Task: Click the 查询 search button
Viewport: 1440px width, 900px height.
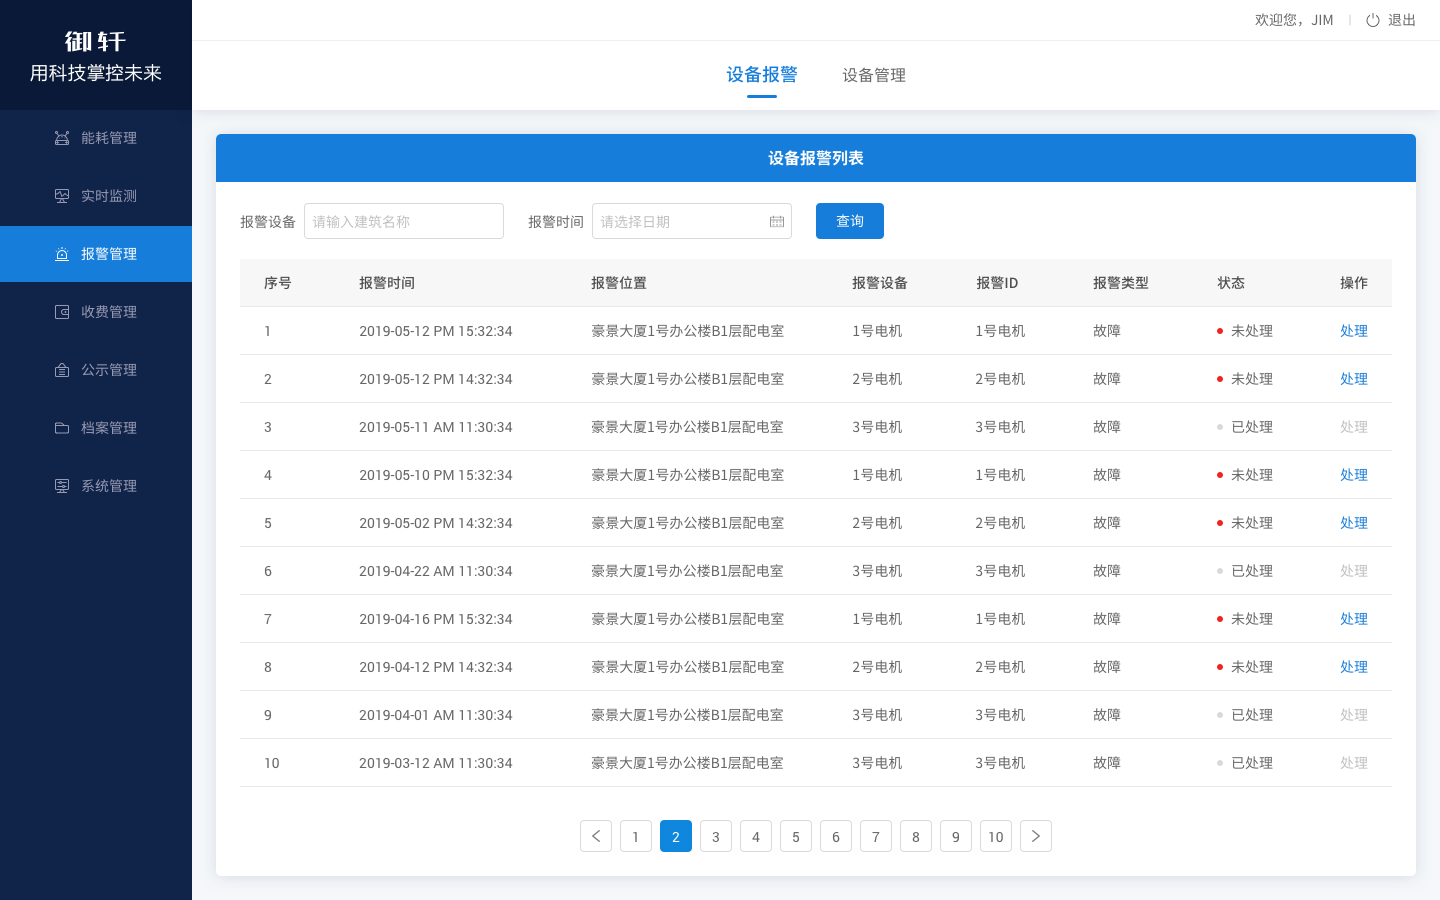Action: coord(850,221)
